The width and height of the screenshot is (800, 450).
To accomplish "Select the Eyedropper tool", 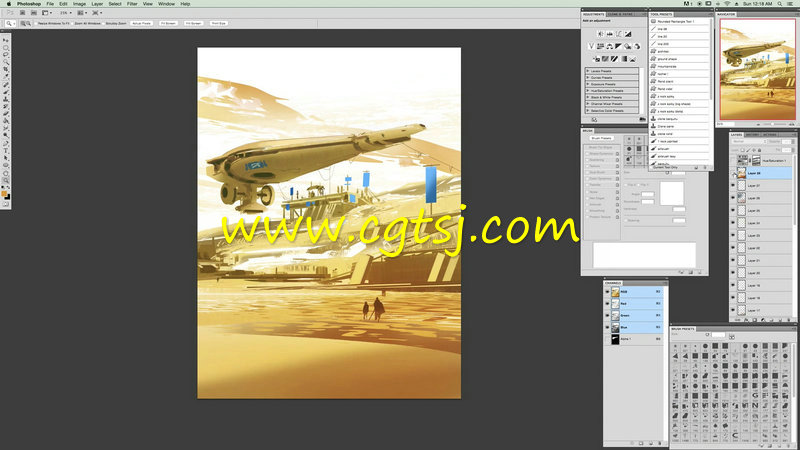I will tap(6, 75).
